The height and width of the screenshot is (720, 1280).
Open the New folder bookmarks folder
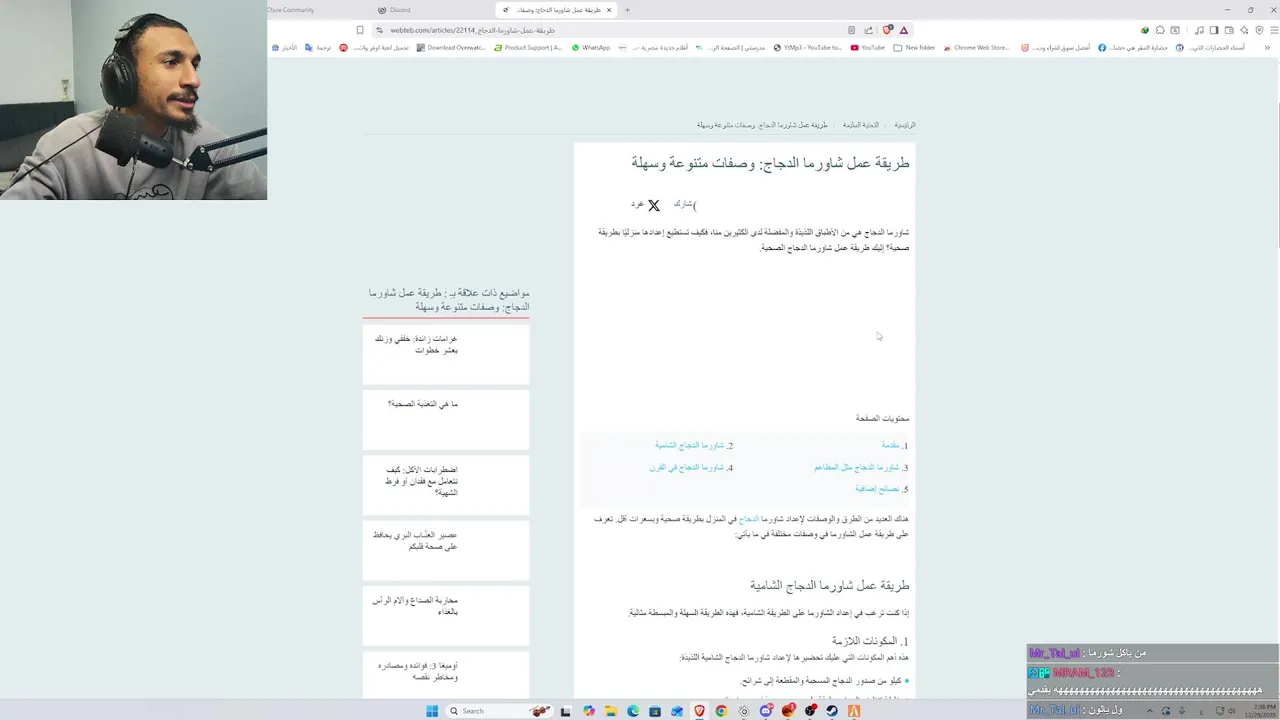[x=914, y=47]
